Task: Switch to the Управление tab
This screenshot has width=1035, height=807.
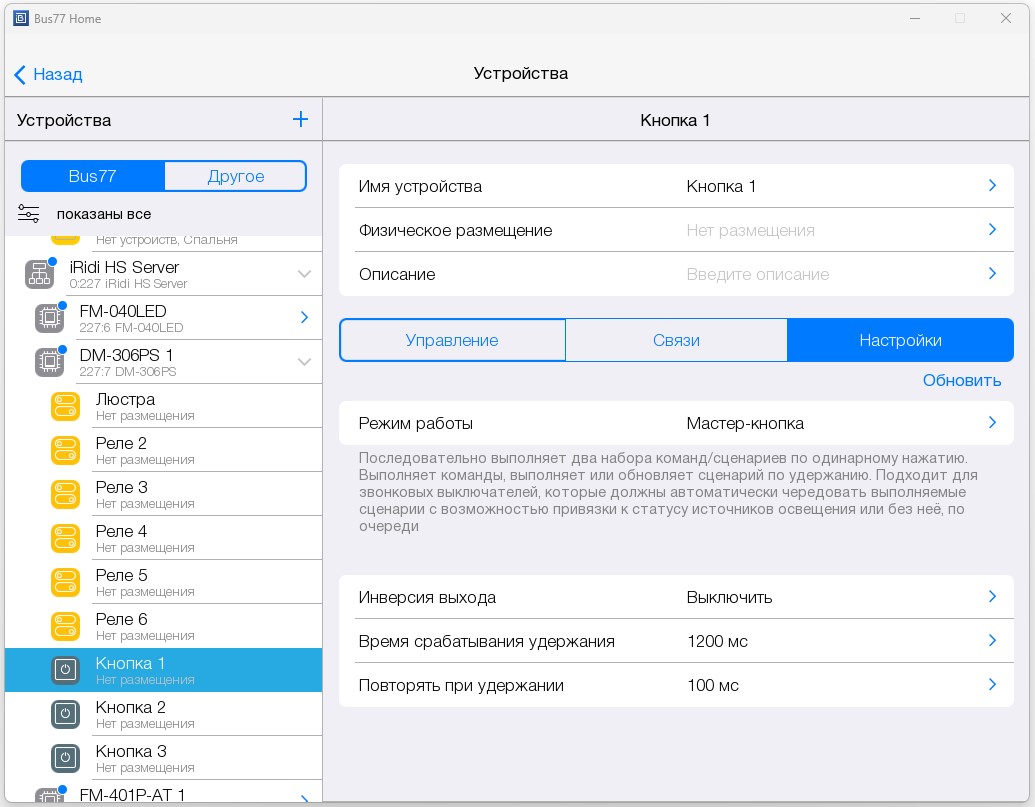Action: pyautogui.click(x=452, y=340)
